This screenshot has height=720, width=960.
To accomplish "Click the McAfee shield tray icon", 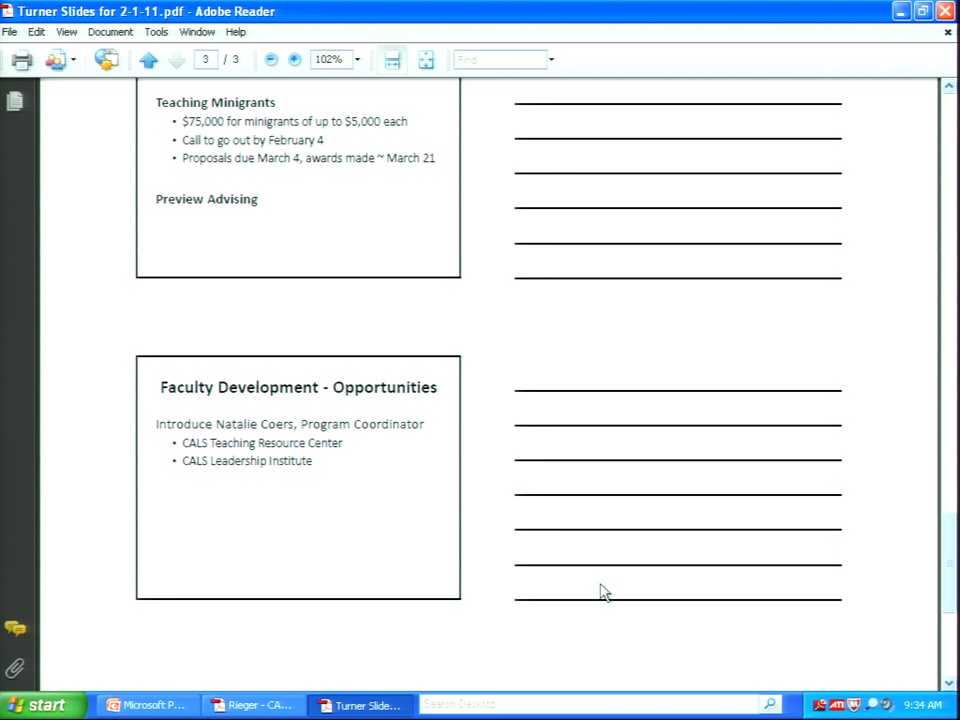I will tap(854, 705).
